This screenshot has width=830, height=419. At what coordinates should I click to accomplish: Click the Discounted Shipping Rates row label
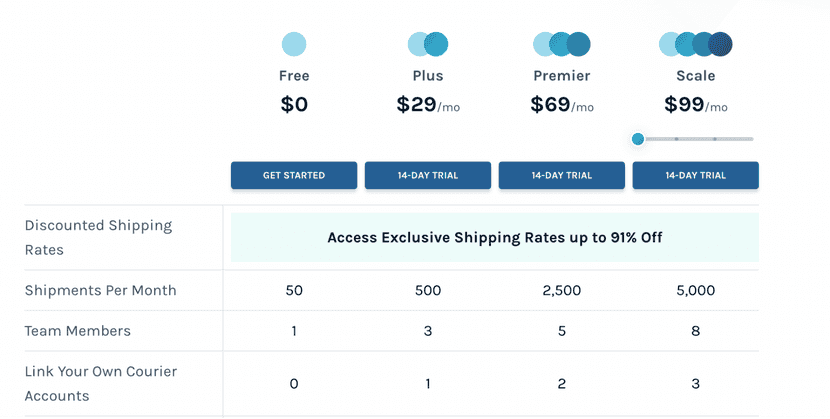pos(98,238)
